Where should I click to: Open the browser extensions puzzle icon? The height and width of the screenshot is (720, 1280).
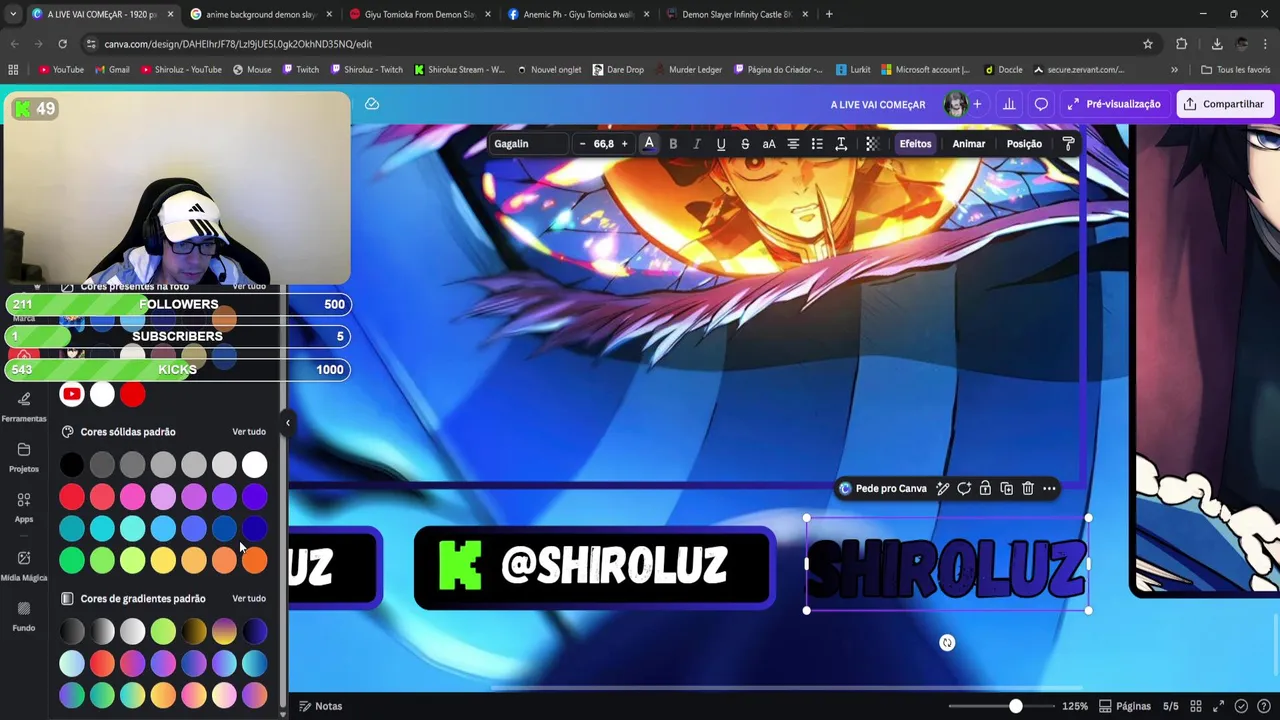(1181, 44)
